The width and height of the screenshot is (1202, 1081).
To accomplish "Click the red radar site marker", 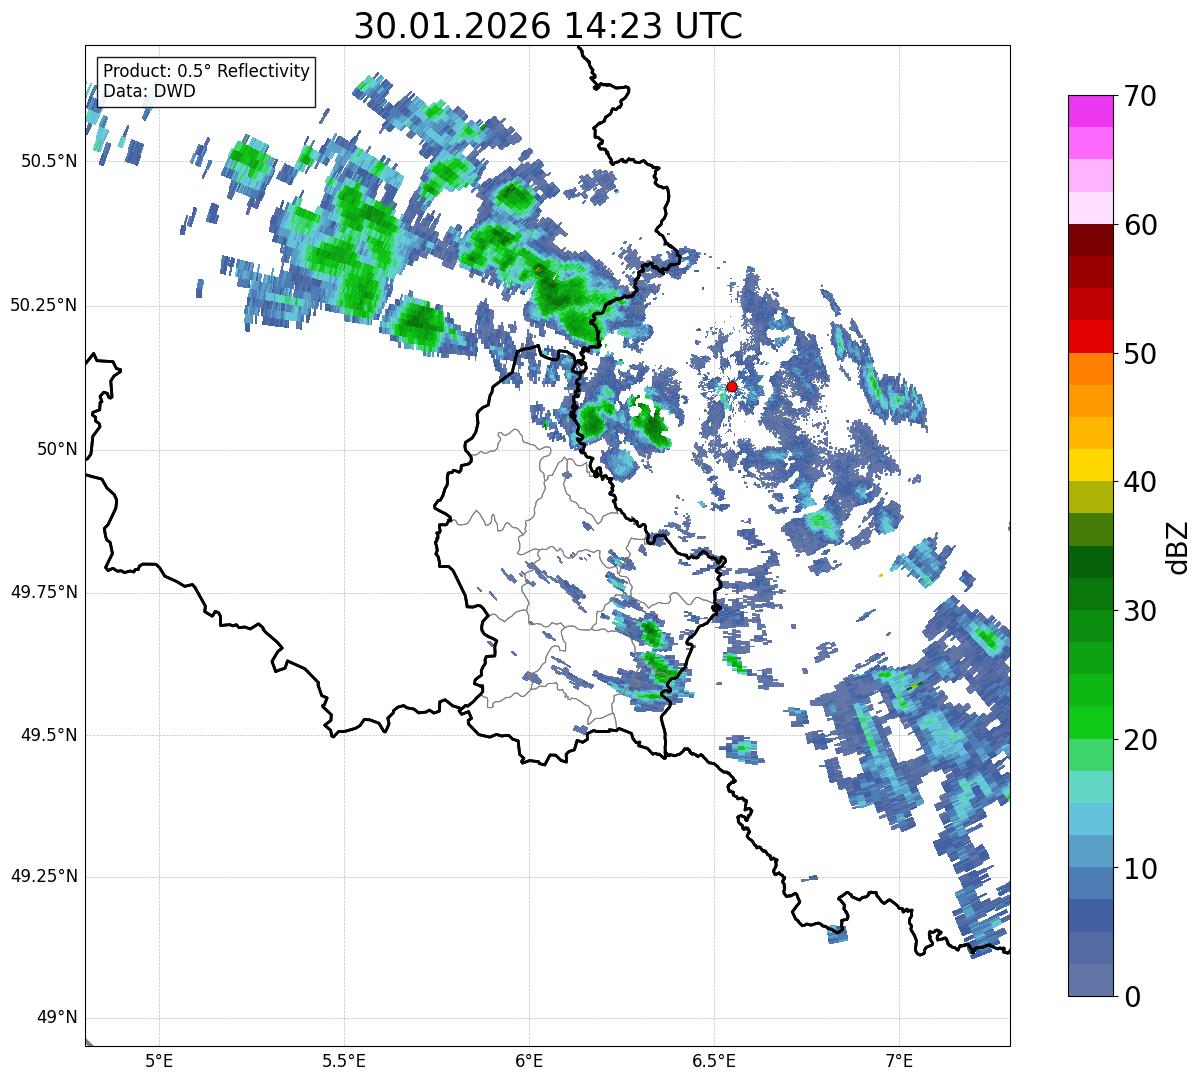I will click(x=732, y=387).
